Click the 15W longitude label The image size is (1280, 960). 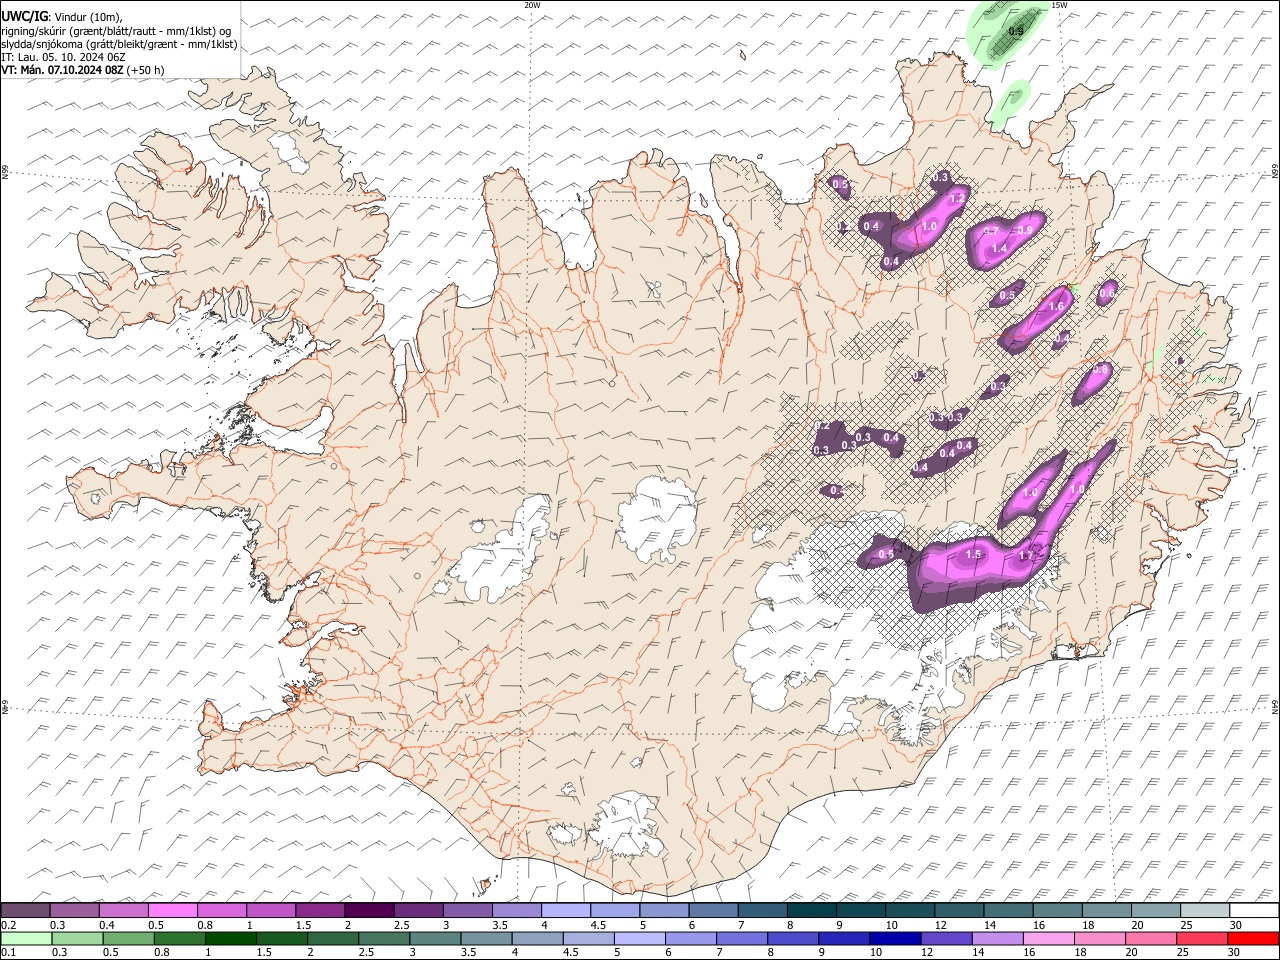(1059, 5)
